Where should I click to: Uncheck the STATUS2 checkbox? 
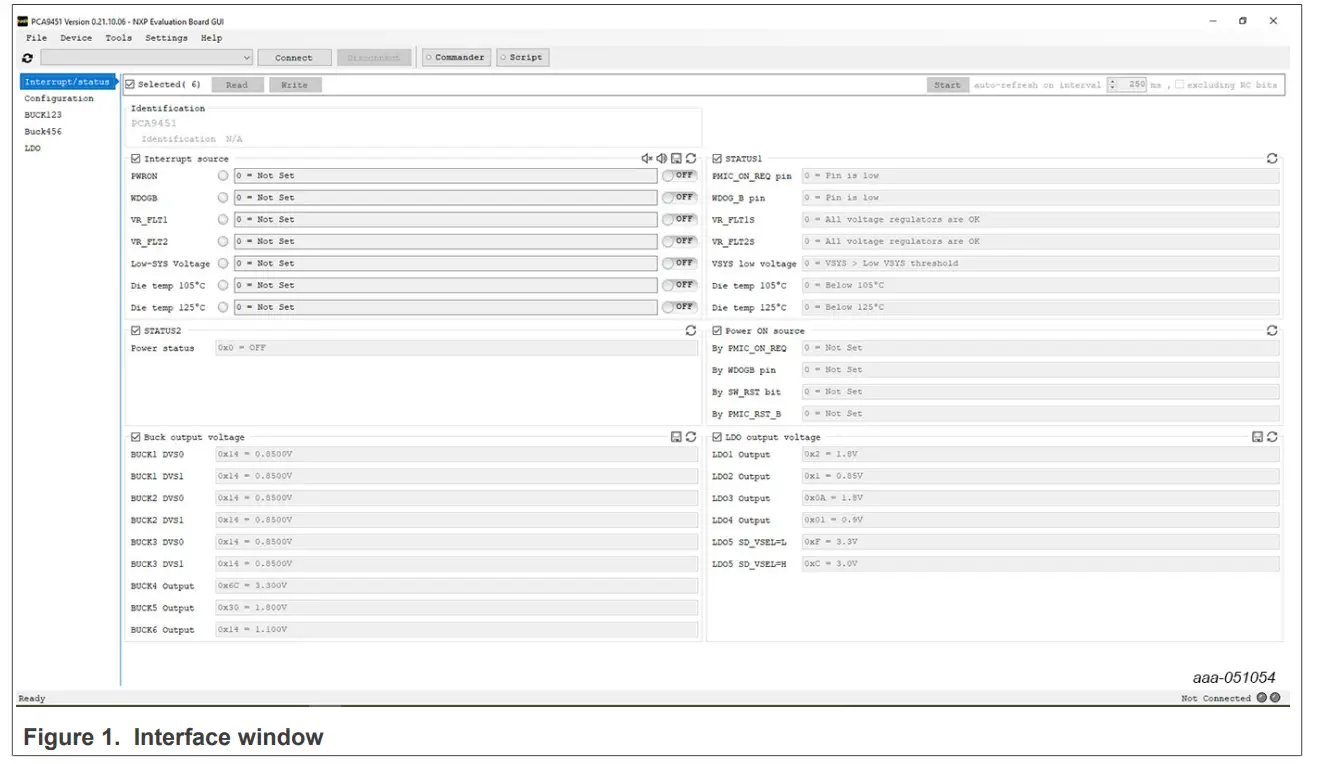[x=136, y=330]
